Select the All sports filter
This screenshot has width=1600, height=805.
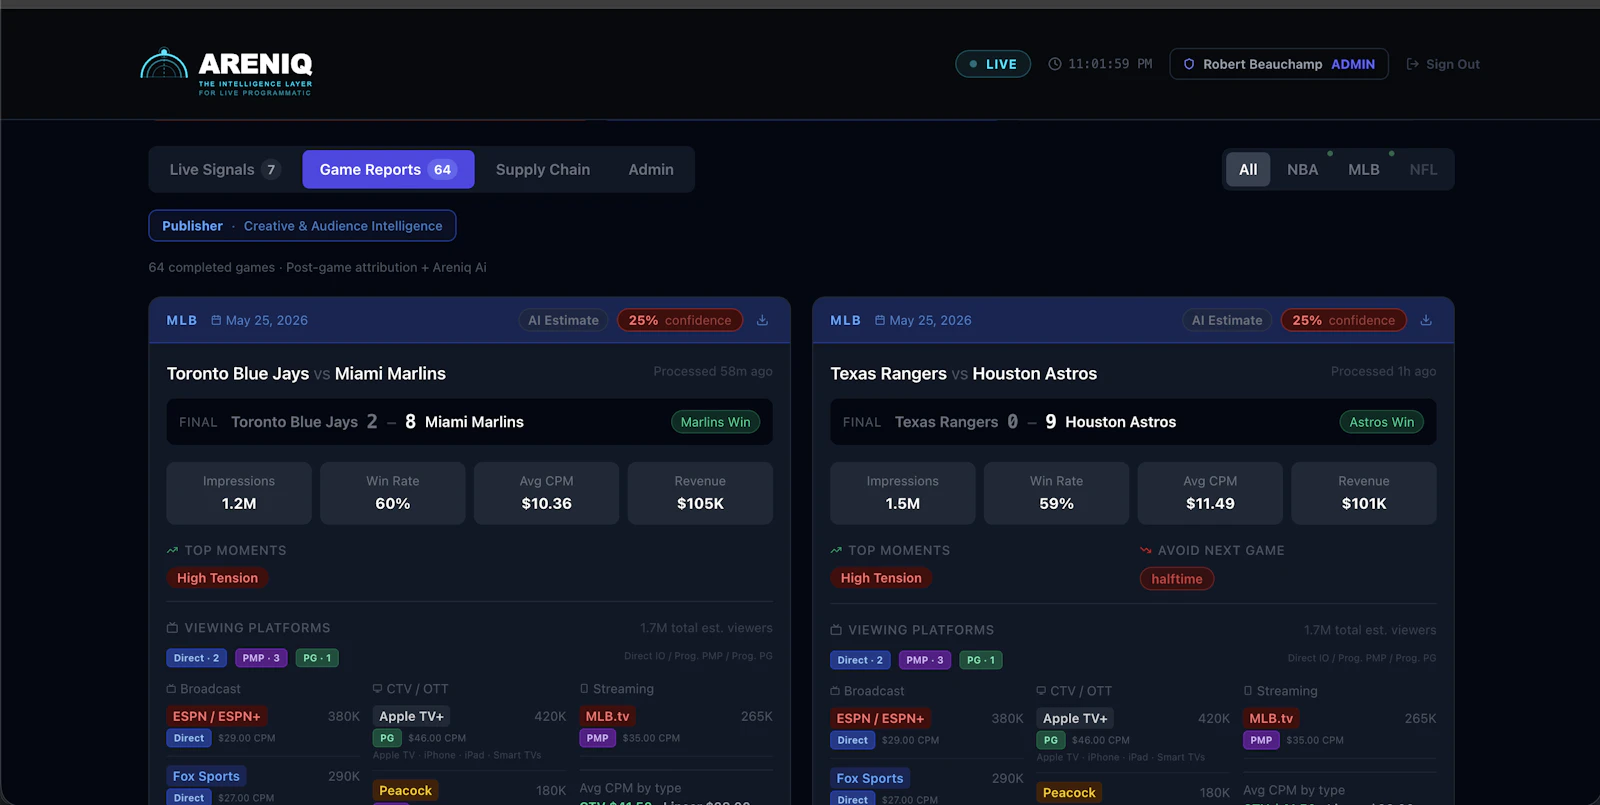coord(1248,170)
